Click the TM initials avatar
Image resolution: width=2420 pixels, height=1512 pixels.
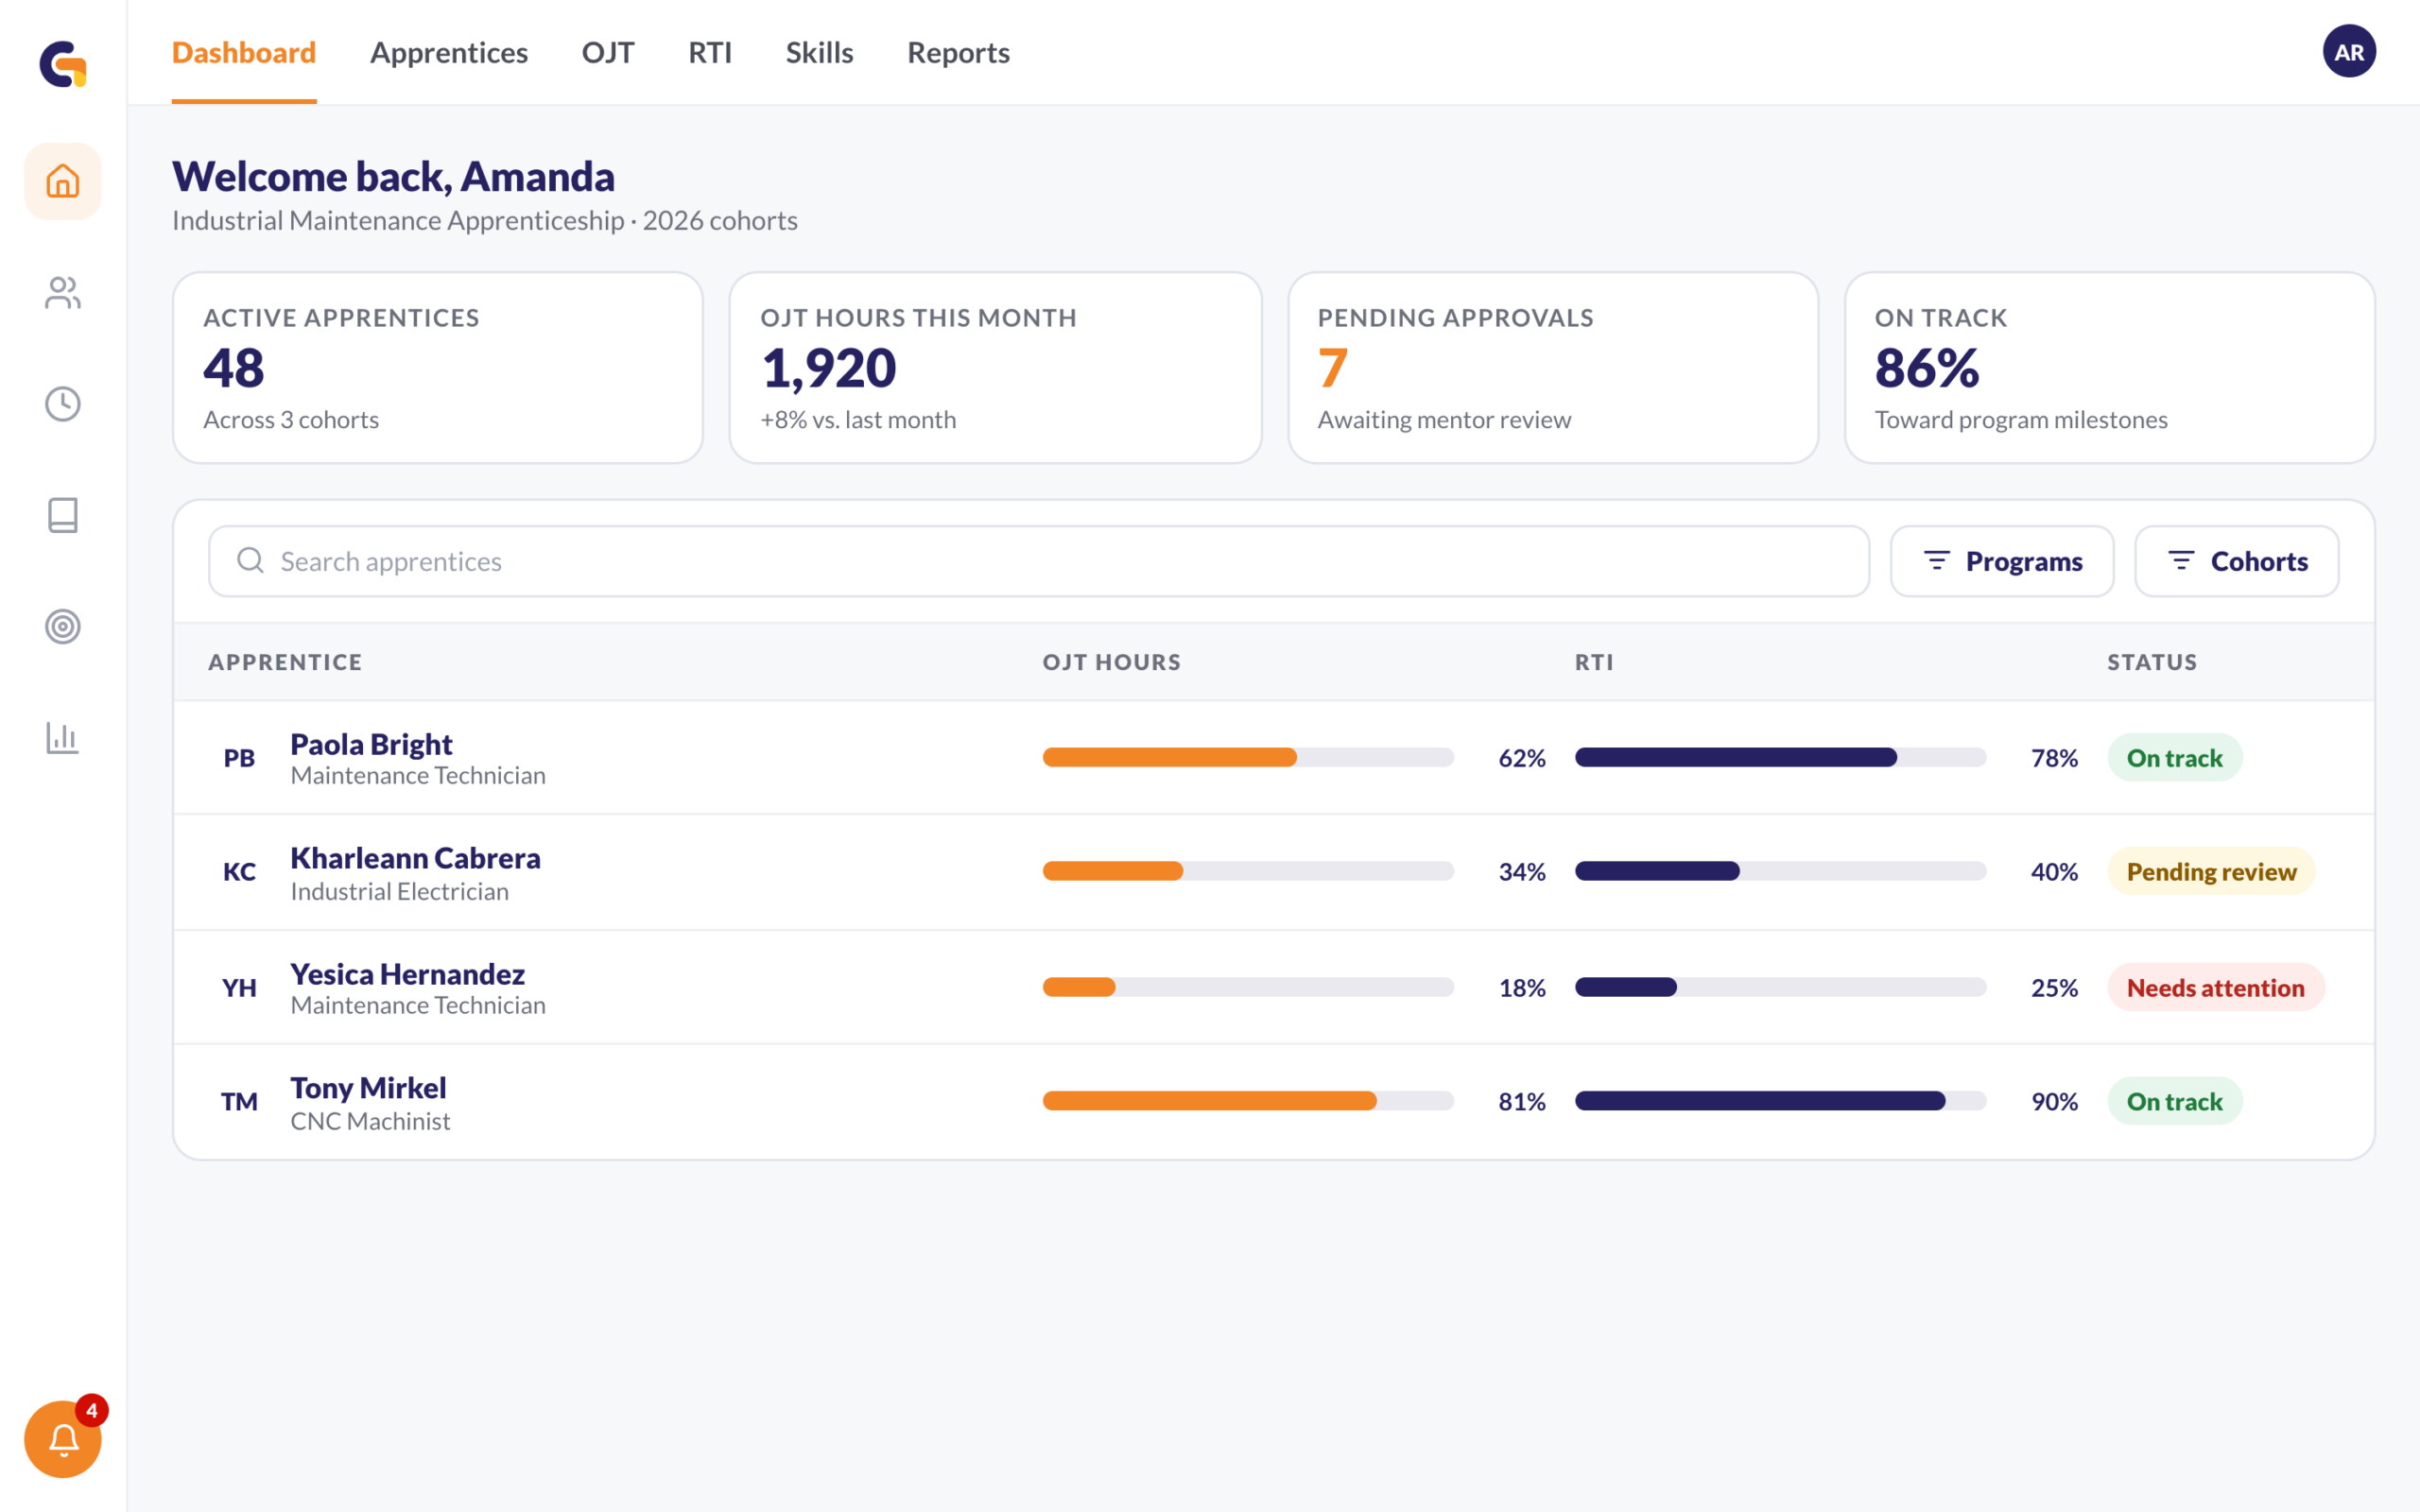(x=239, y=1102)
